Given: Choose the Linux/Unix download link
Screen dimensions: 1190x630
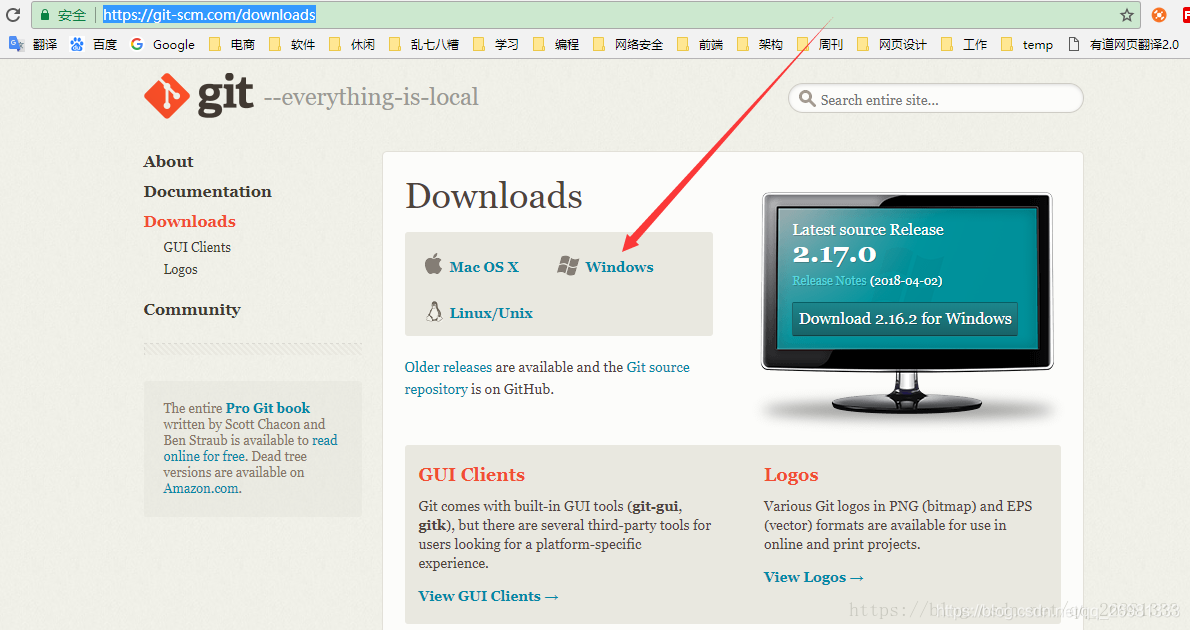Looking at the screenshot, I should point(491,313).
